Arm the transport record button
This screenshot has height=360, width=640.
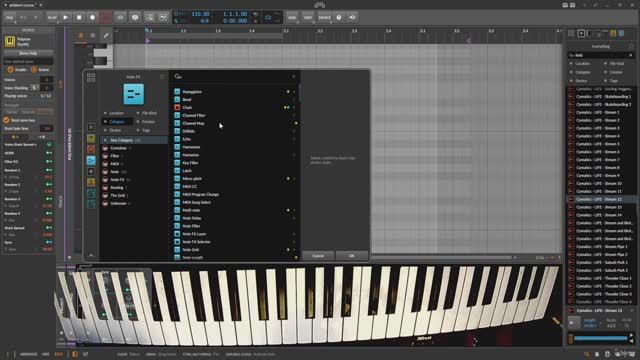pyautogui.click(x=92, y=18)
